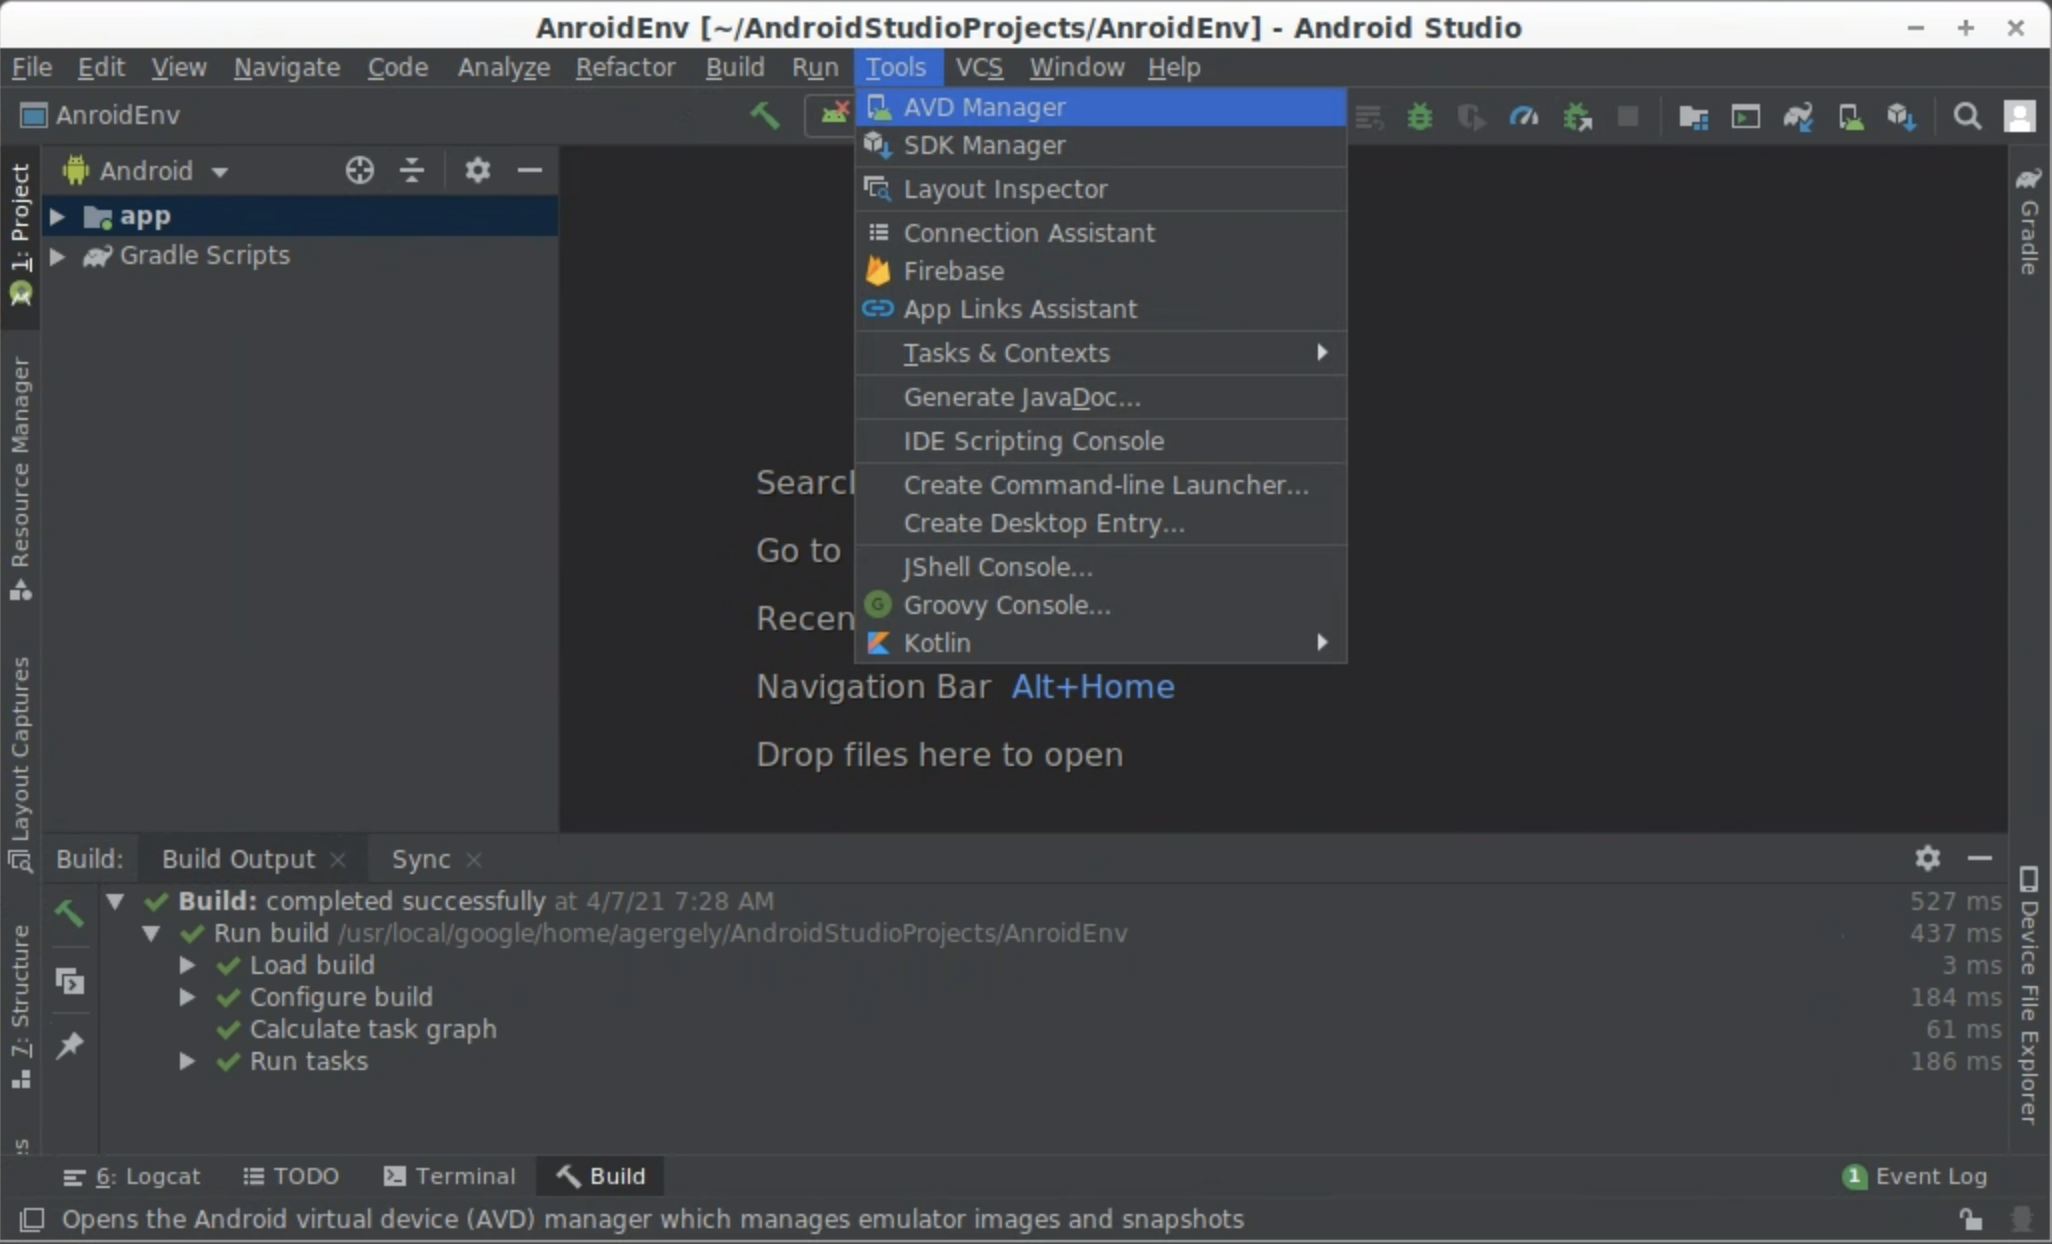
Task: Click the Debug app bug icon
Action: (1419, 117)
